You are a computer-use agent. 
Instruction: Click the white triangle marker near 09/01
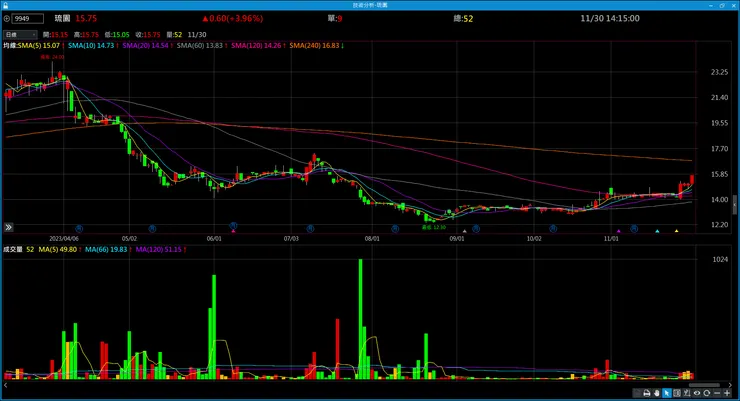point(464,231)
